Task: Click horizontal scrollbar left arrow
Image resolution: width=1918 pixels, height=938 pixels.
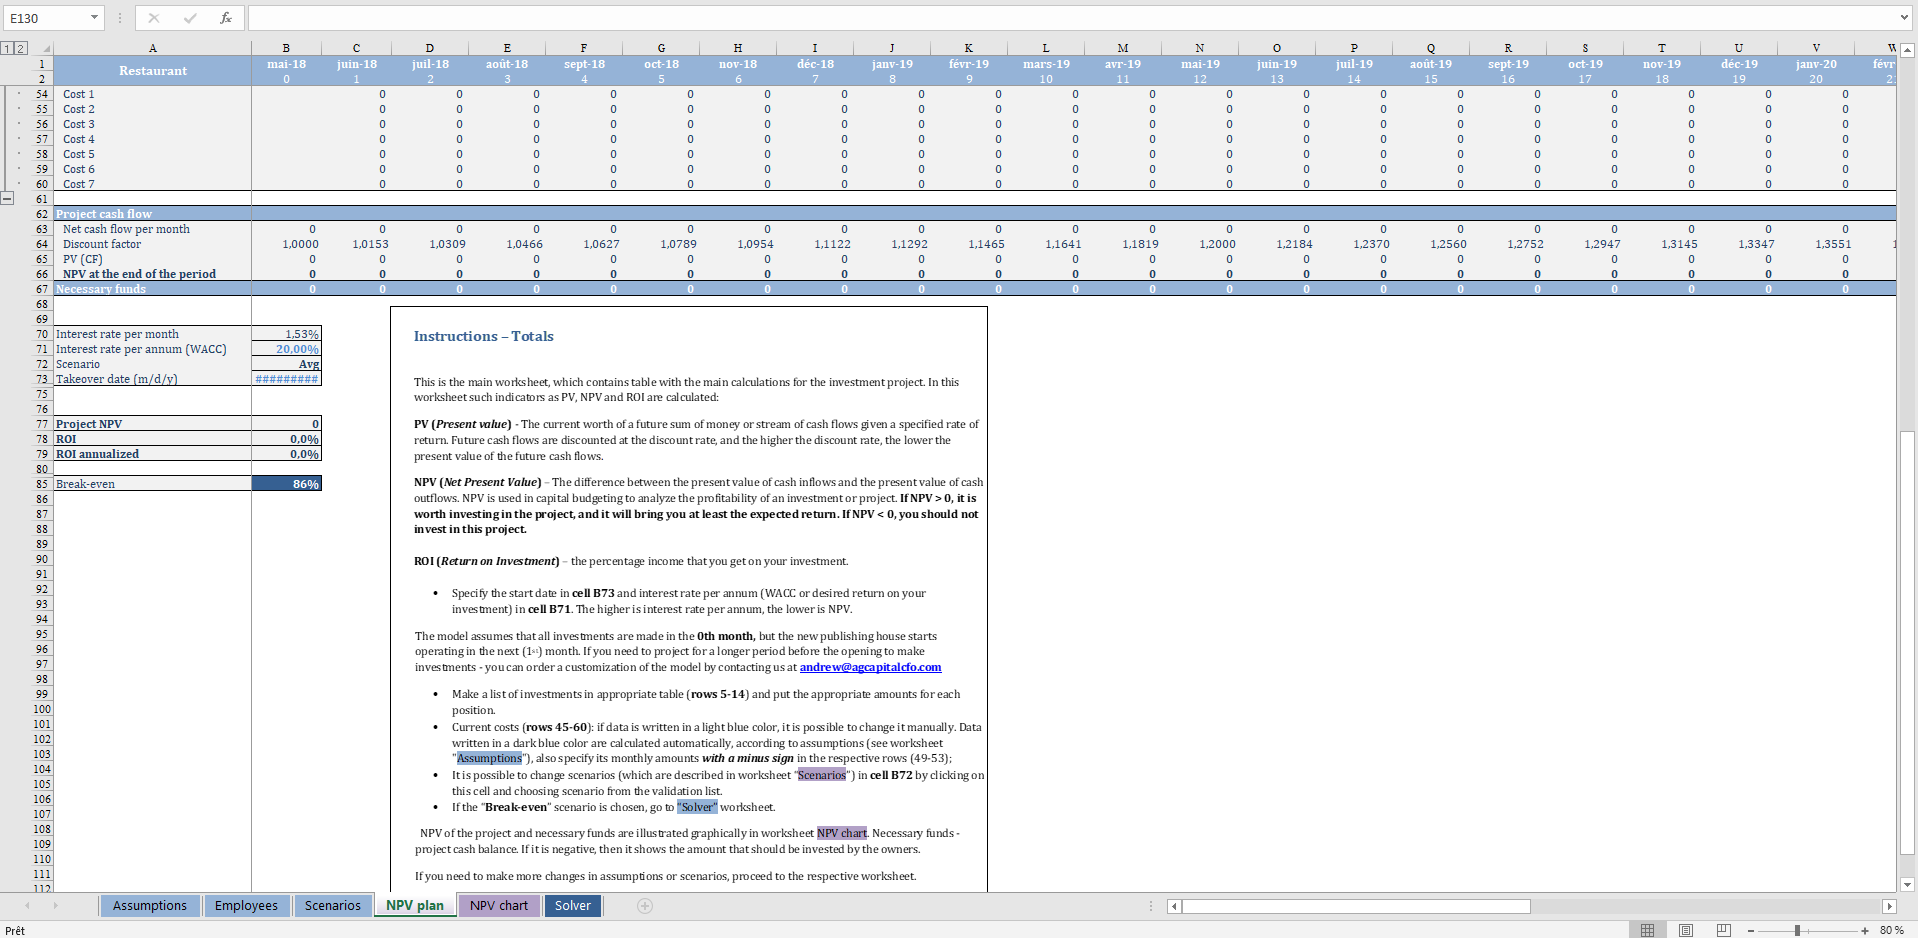Action: (1174, 906)
